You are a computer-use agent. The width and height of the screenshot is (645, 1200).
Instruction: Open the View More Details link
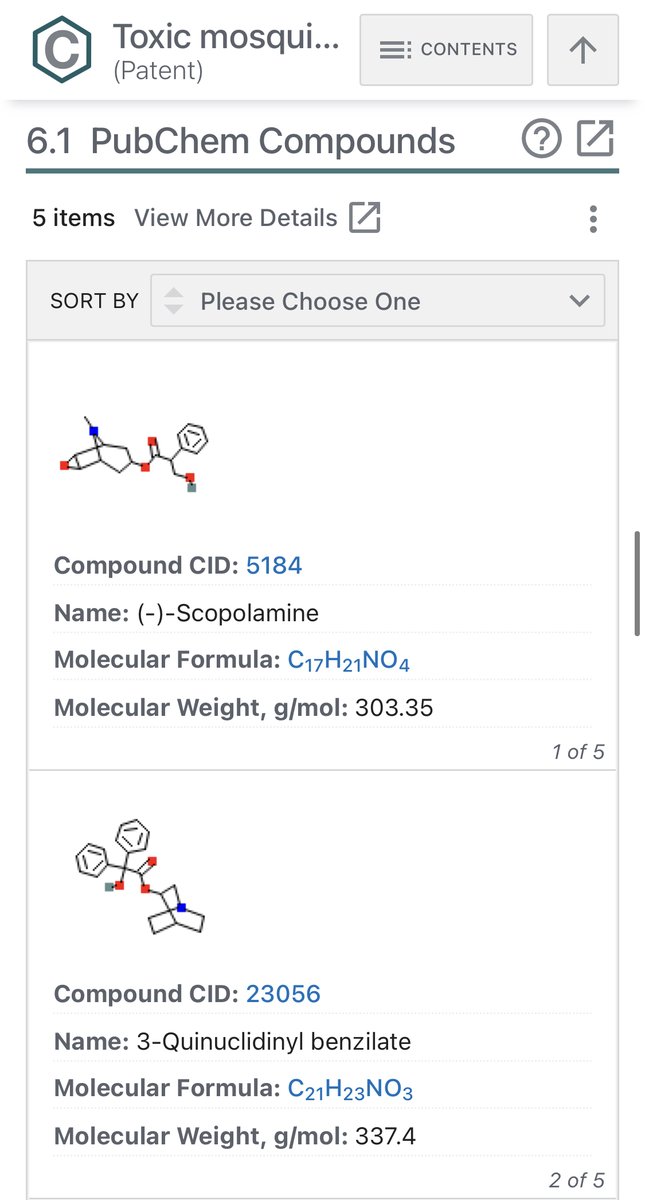(x=236, y=218)
